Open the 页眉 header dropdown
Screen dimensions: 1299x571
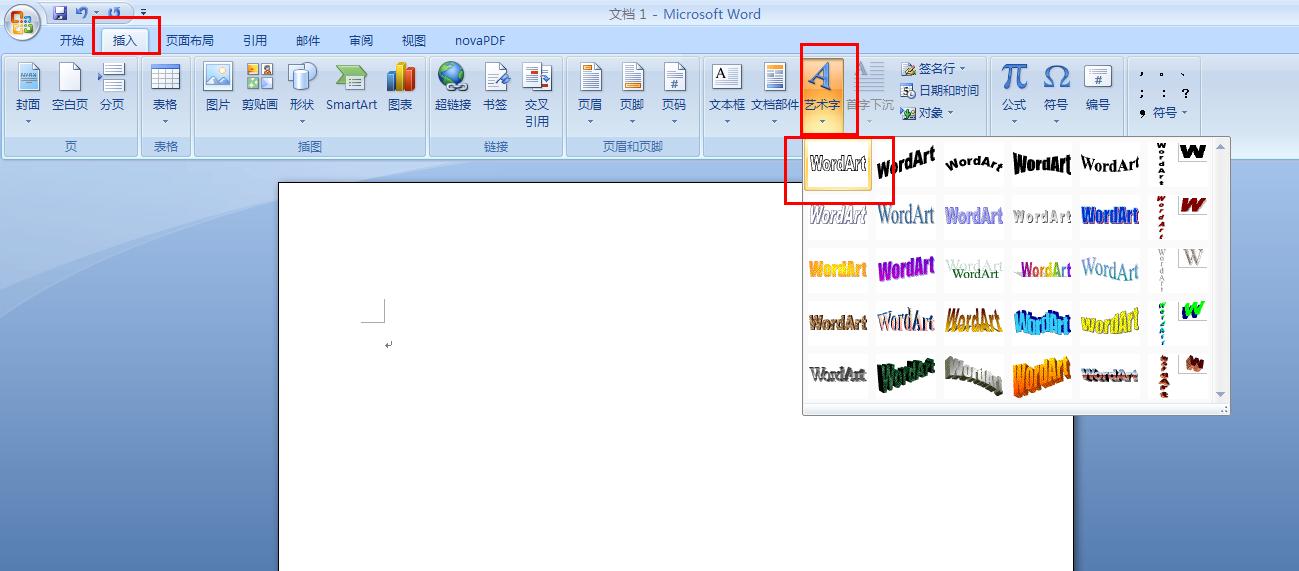coord(590,121)
